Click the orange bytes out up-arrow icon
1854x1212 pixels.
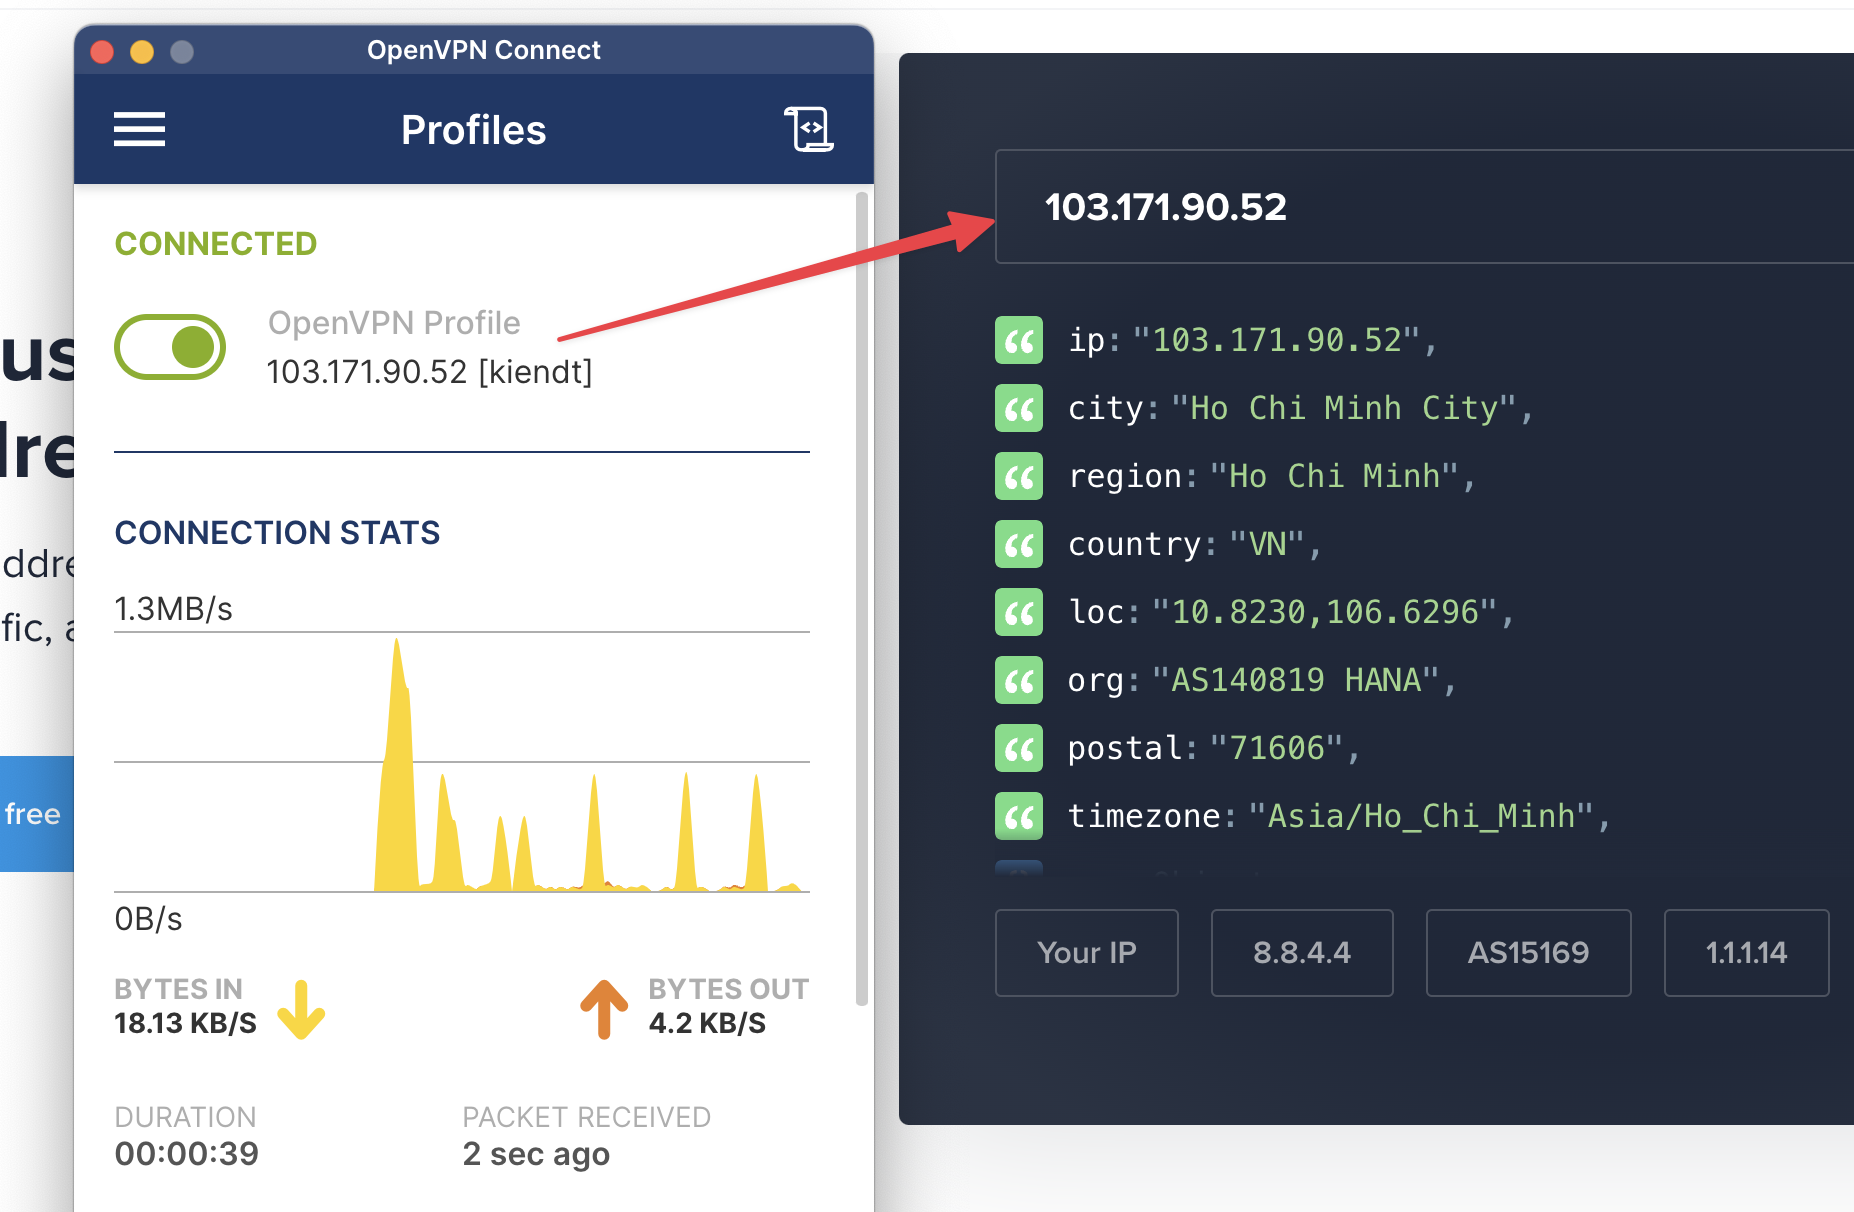pos(604,1009)
